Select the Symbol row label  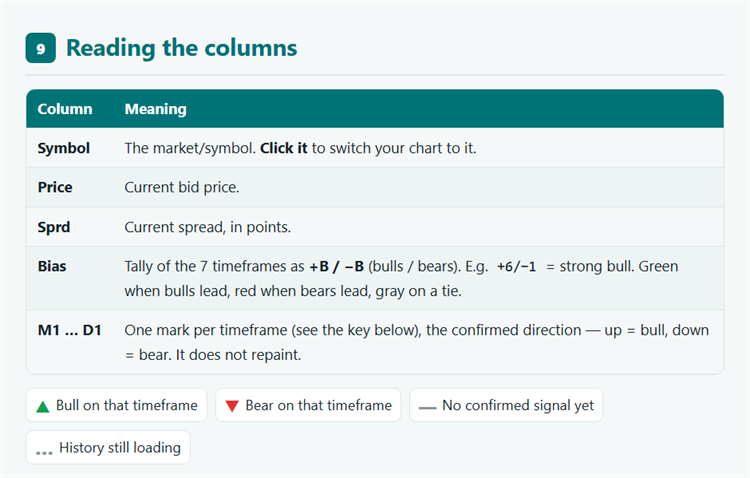point(64,148)
